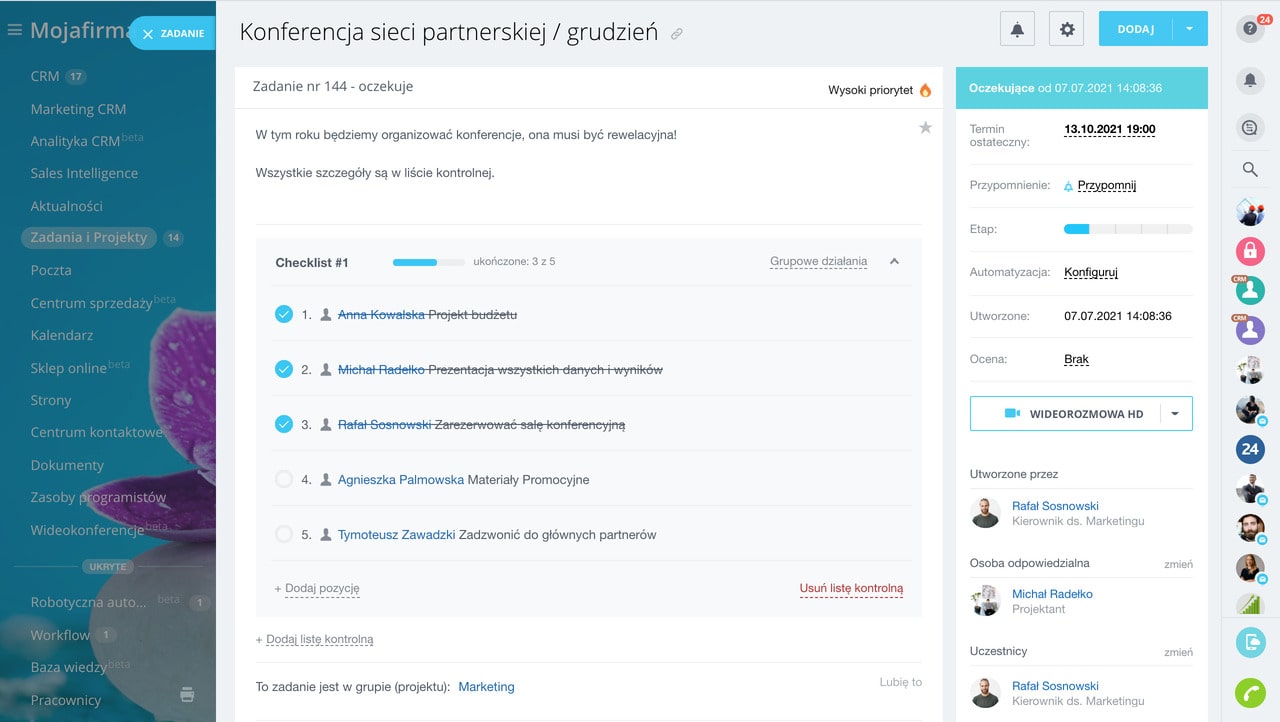The height and width of the screenshot is (722, 1280).
Task: Uncheck the 'Projekt budżetu' checklist item
Action: (x=284, y=314)
